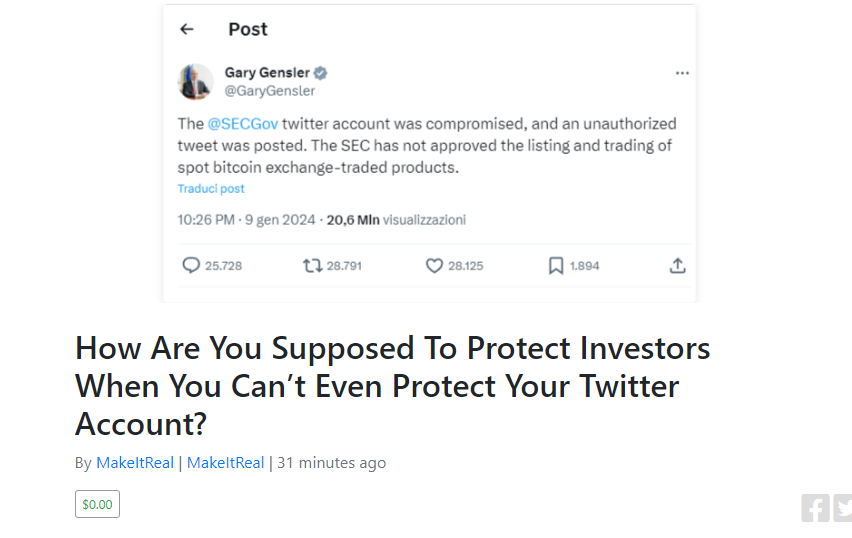The height and width of the screenshot is (538, 852).
Task: Open the first MakeItReal author link
Action: pyautogui.click(x=135, y=463)
